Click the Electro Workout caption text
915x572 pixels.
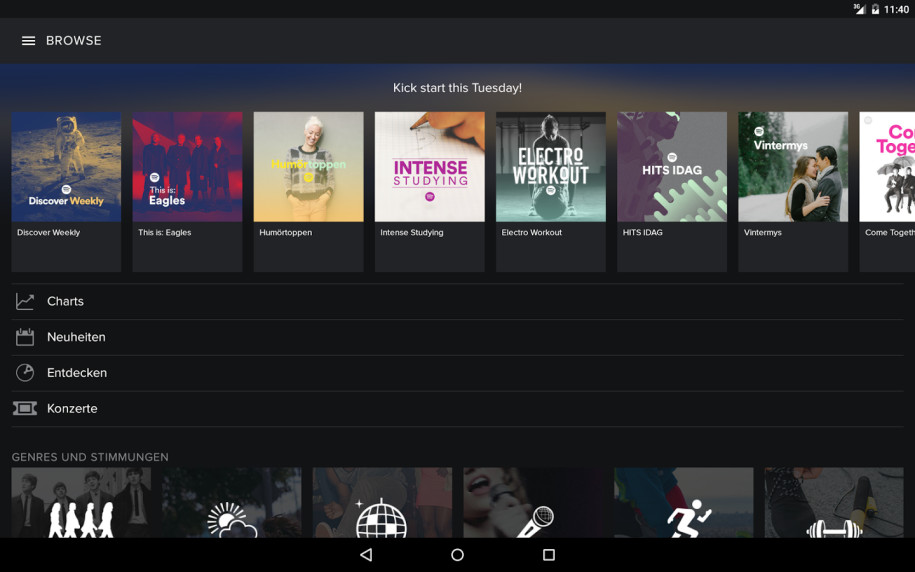[532, 232]
